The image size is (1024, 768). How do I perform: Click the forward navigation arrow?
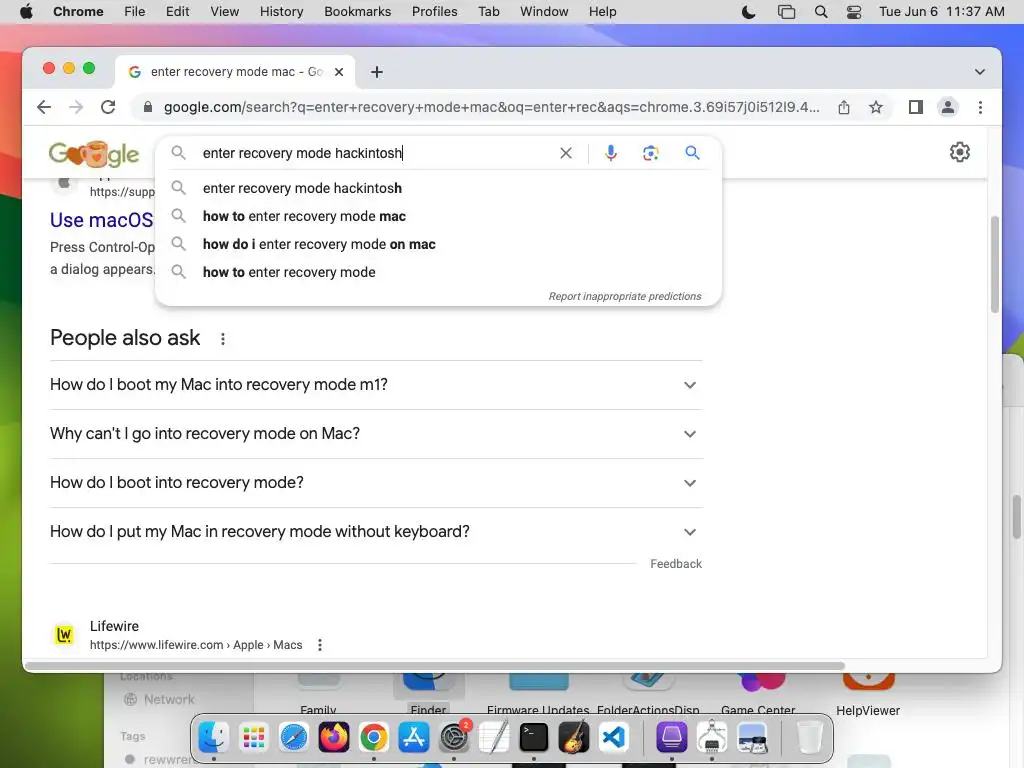(x=76, y=107)
